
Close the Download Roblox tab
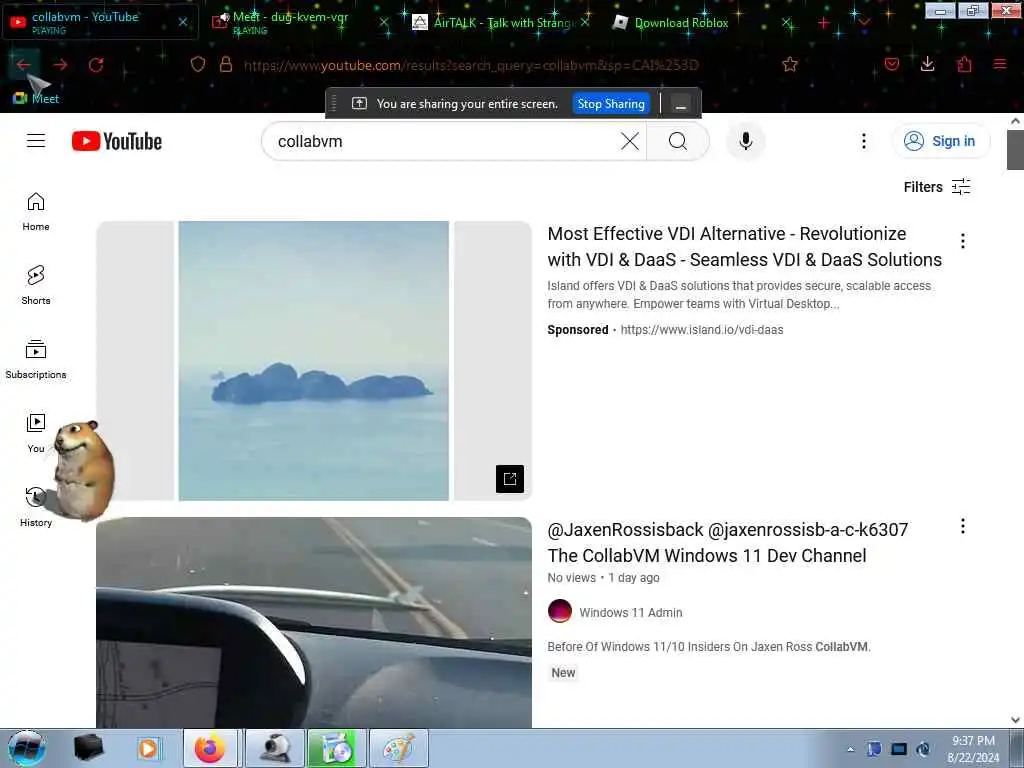click(788, 23)
